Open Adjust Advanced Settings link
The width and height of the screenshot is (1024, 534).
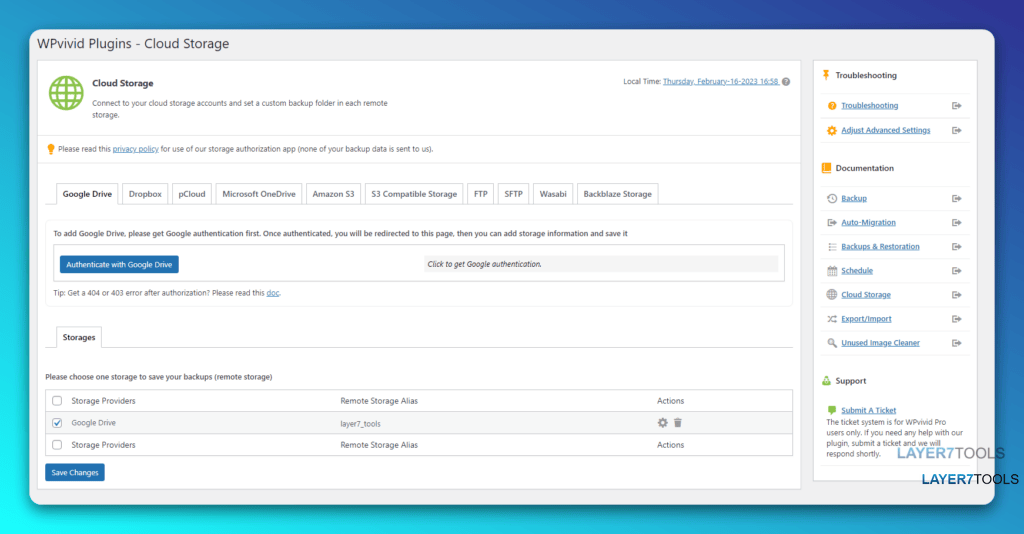coord(886,131)
